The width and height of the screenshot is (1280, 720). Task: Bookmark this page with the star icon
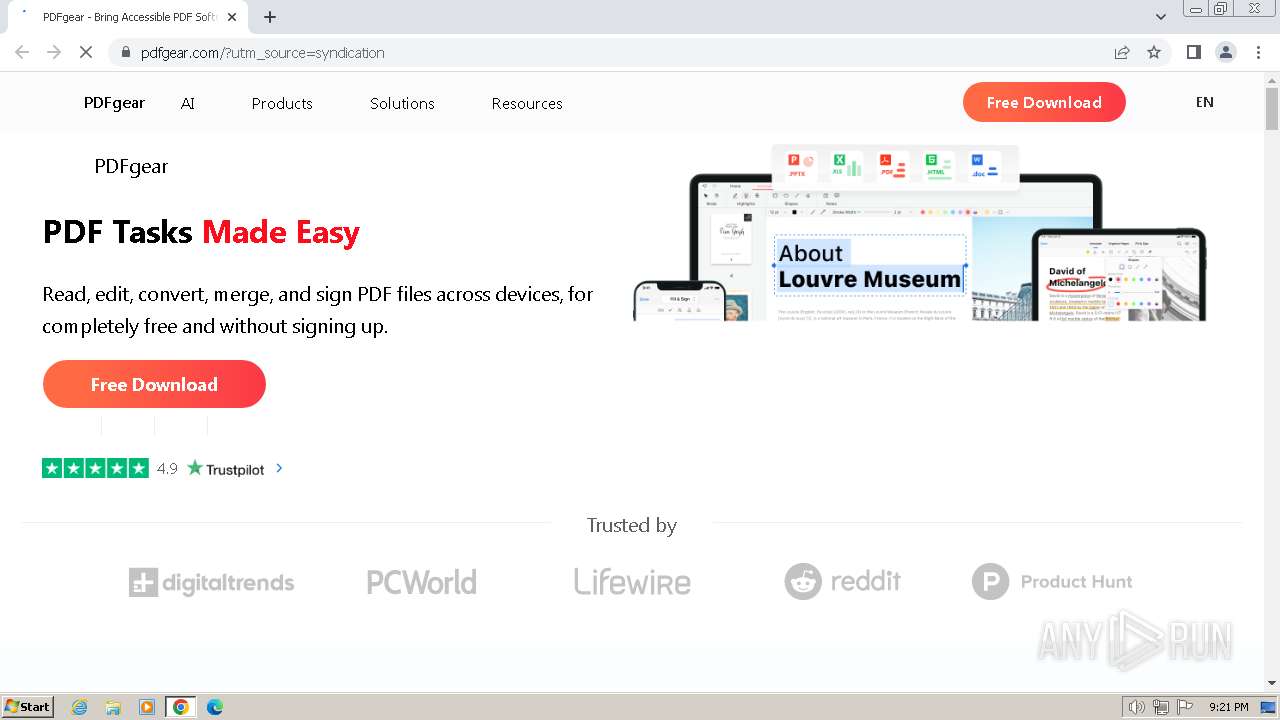pos(1154,53)
